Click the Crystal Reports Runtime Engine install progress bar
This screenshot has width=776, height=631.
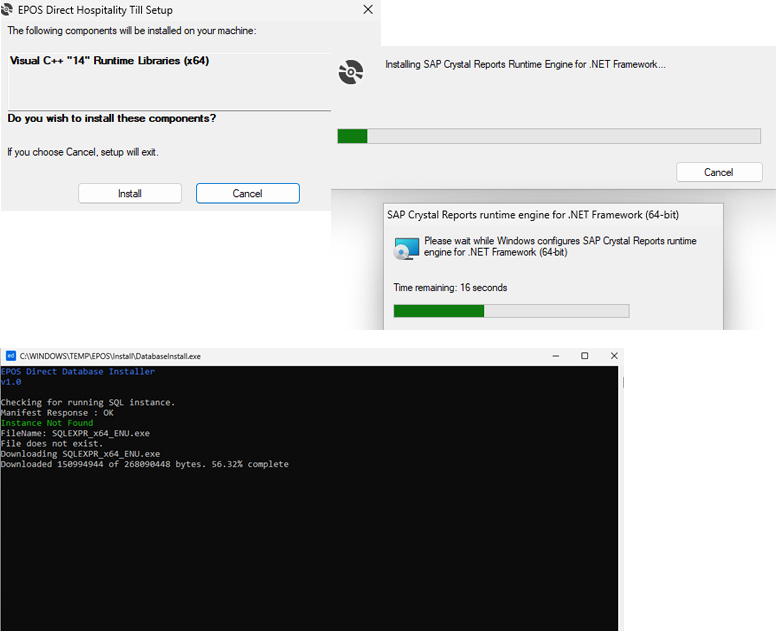click(x=549, y=136)
